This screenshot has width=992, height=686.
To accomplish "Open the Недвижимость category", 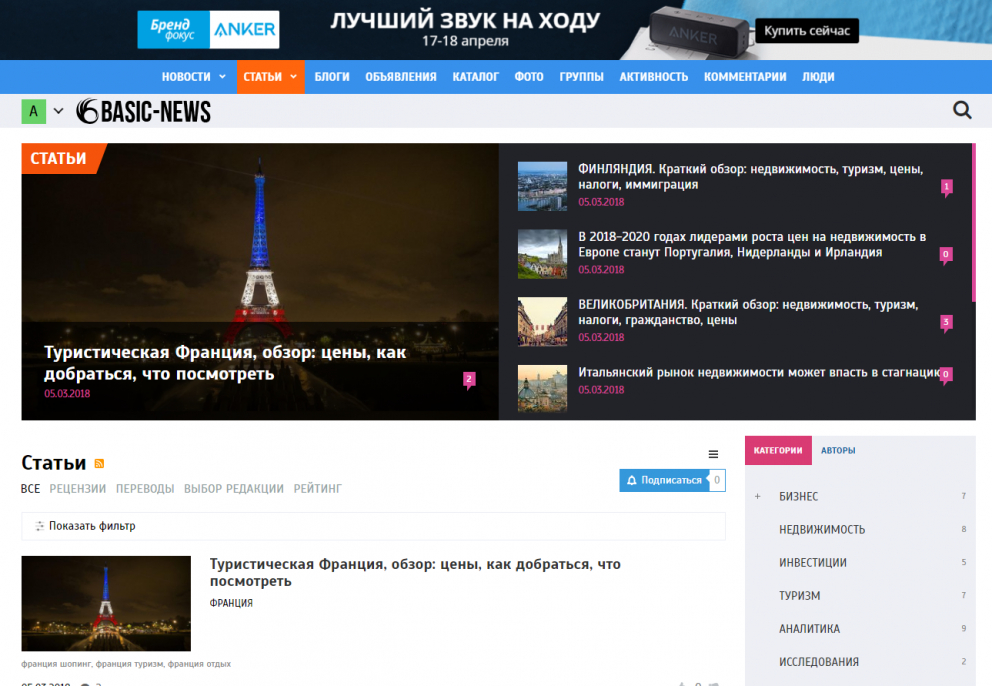I will [x=822, y=530].
